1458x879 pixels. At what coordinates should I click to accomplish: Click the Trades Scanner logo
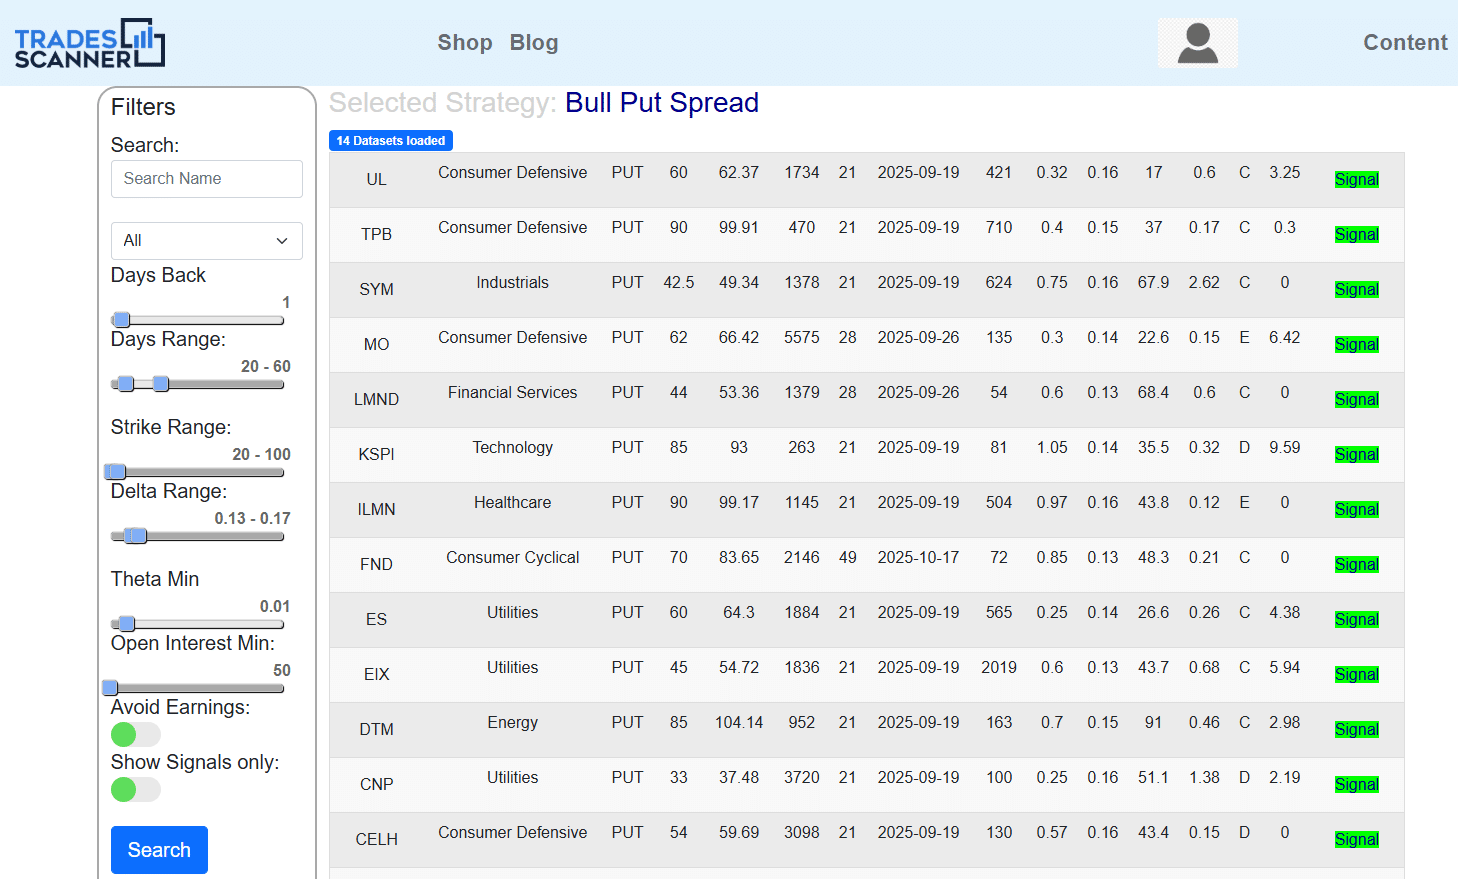point(90,43)
